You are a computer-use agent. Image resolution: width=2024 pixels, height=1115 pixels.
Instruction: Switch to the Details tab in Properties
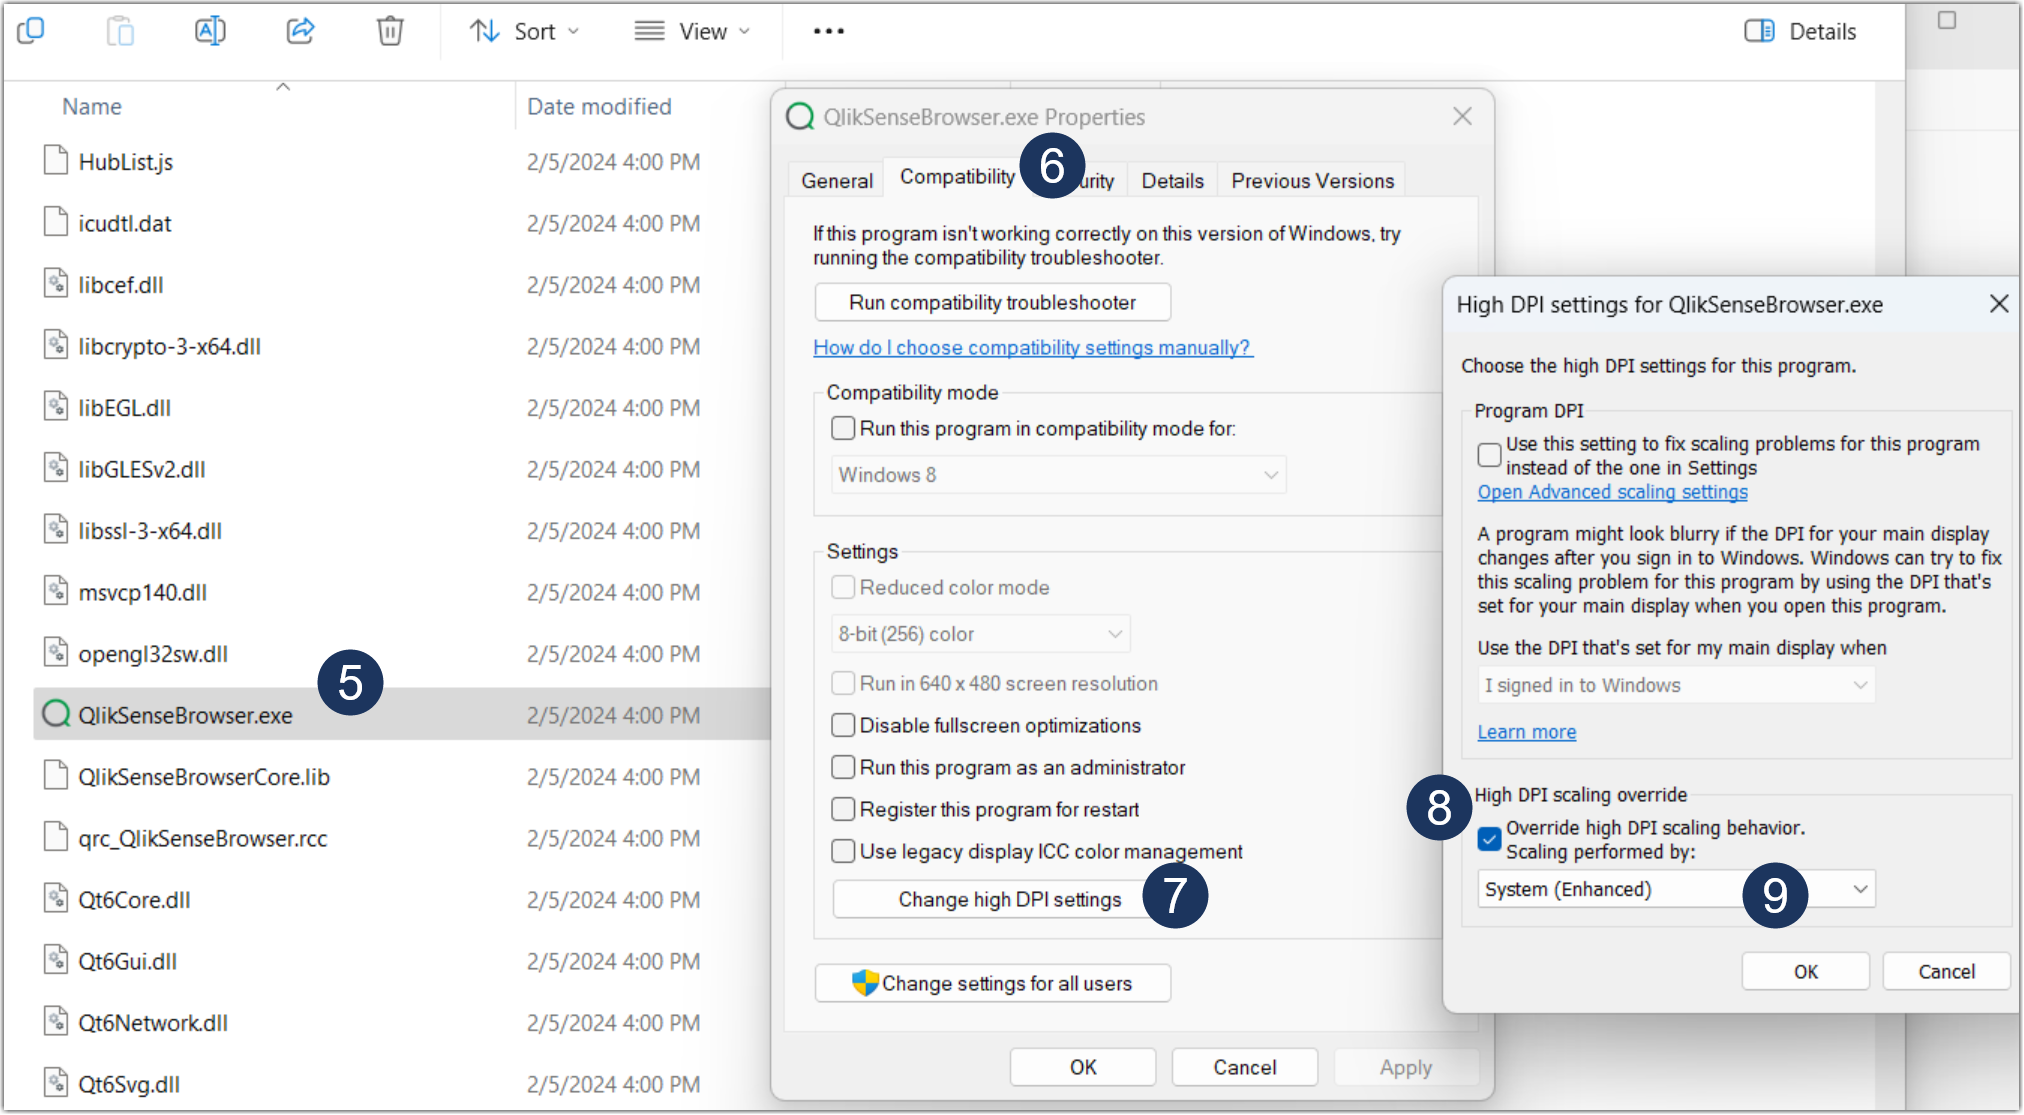click(x=1172, y=180)
